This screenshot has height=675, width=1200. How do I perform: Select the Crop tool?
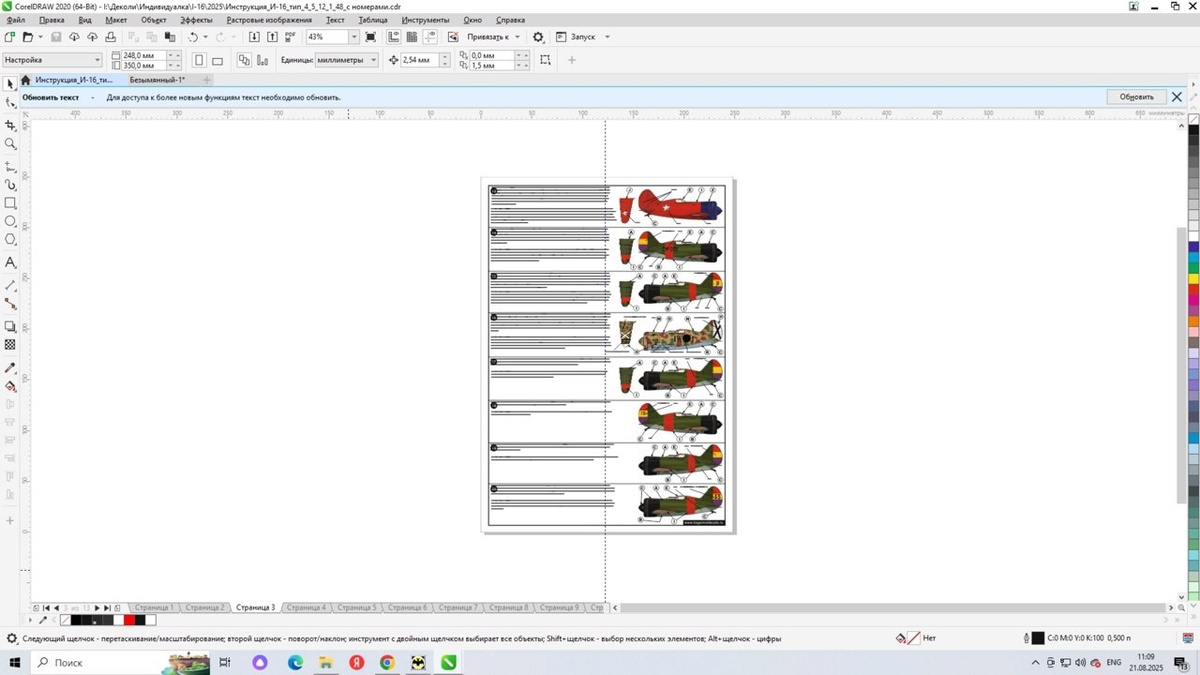10,125
